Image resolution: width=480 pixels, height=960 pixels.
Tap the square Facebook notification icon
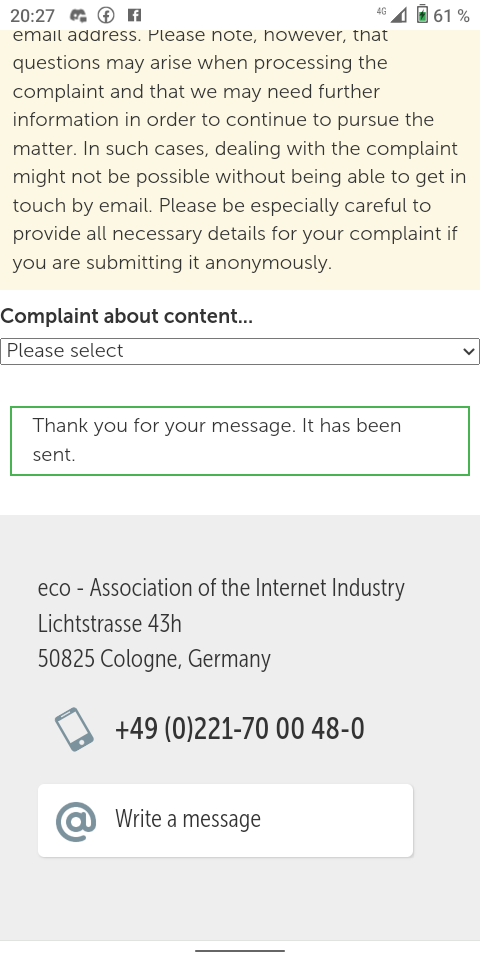134,15
